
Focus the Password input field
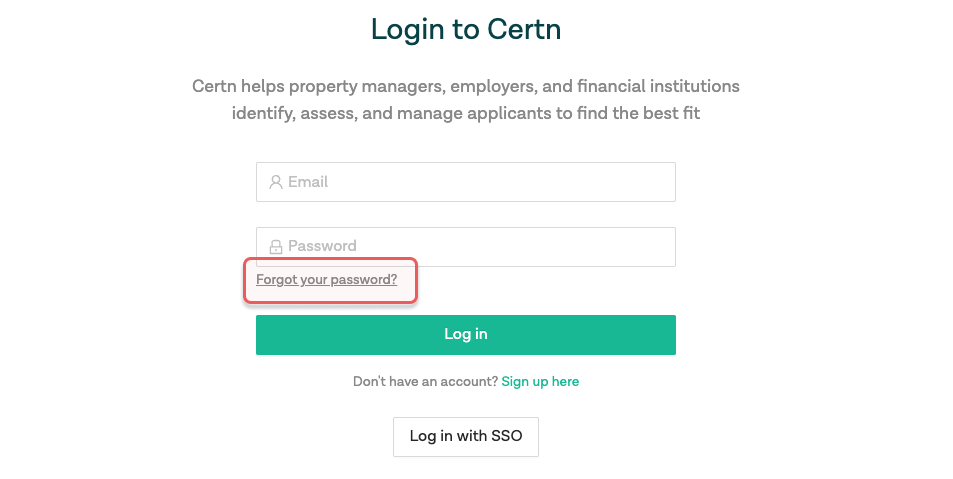point(466,247)
